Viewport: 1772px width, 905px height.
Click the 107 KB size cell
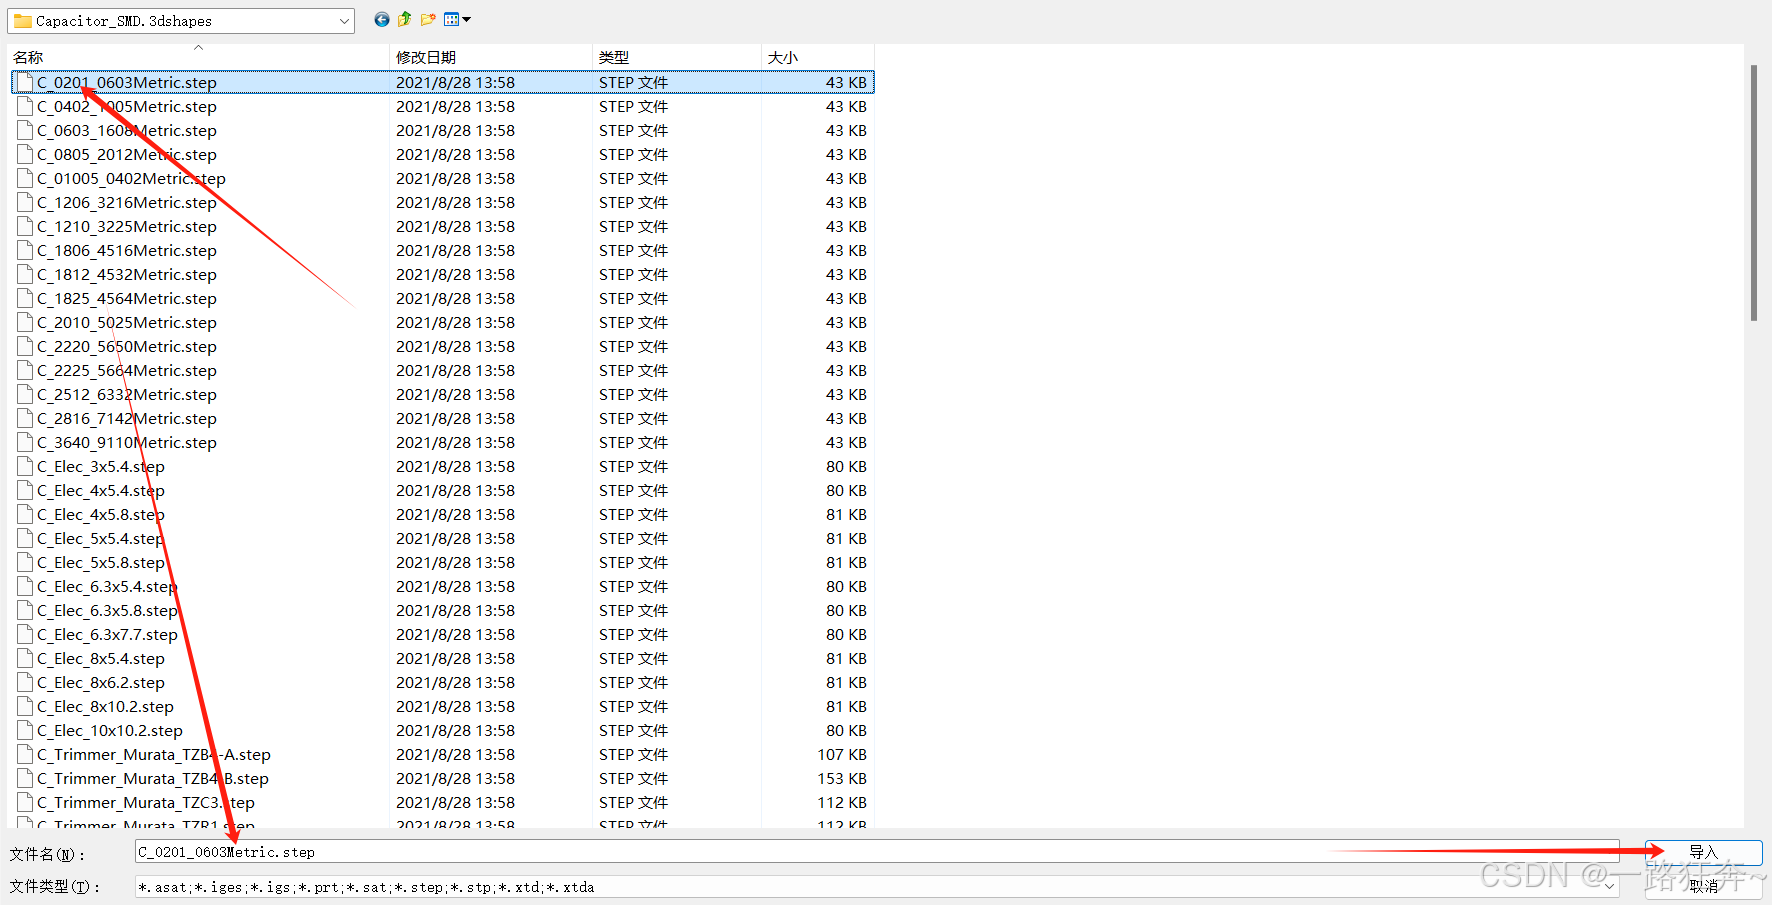coord(842,755)
